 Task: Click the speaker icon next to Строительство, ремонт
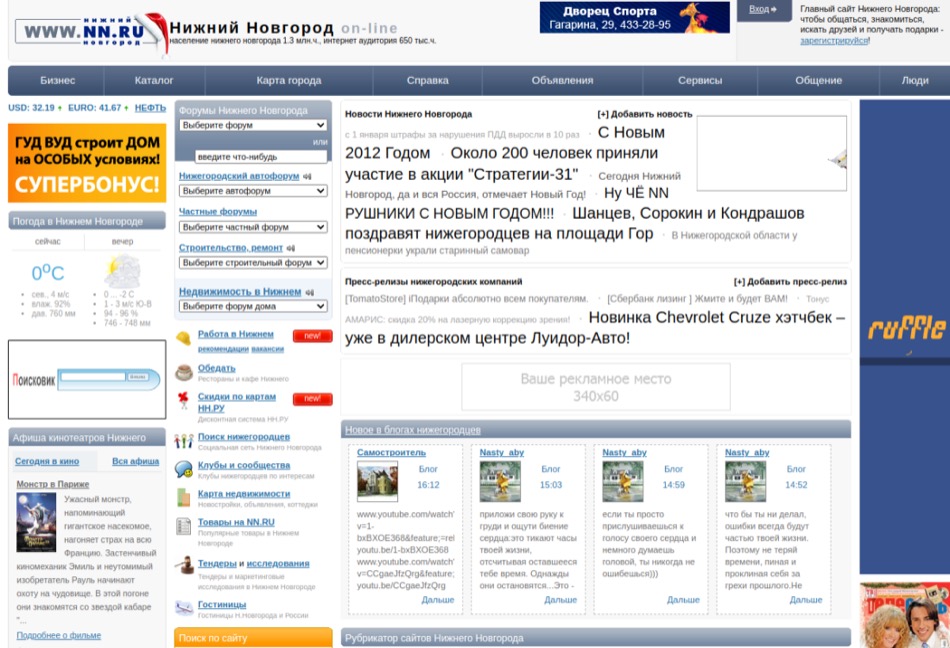(291, 248)
